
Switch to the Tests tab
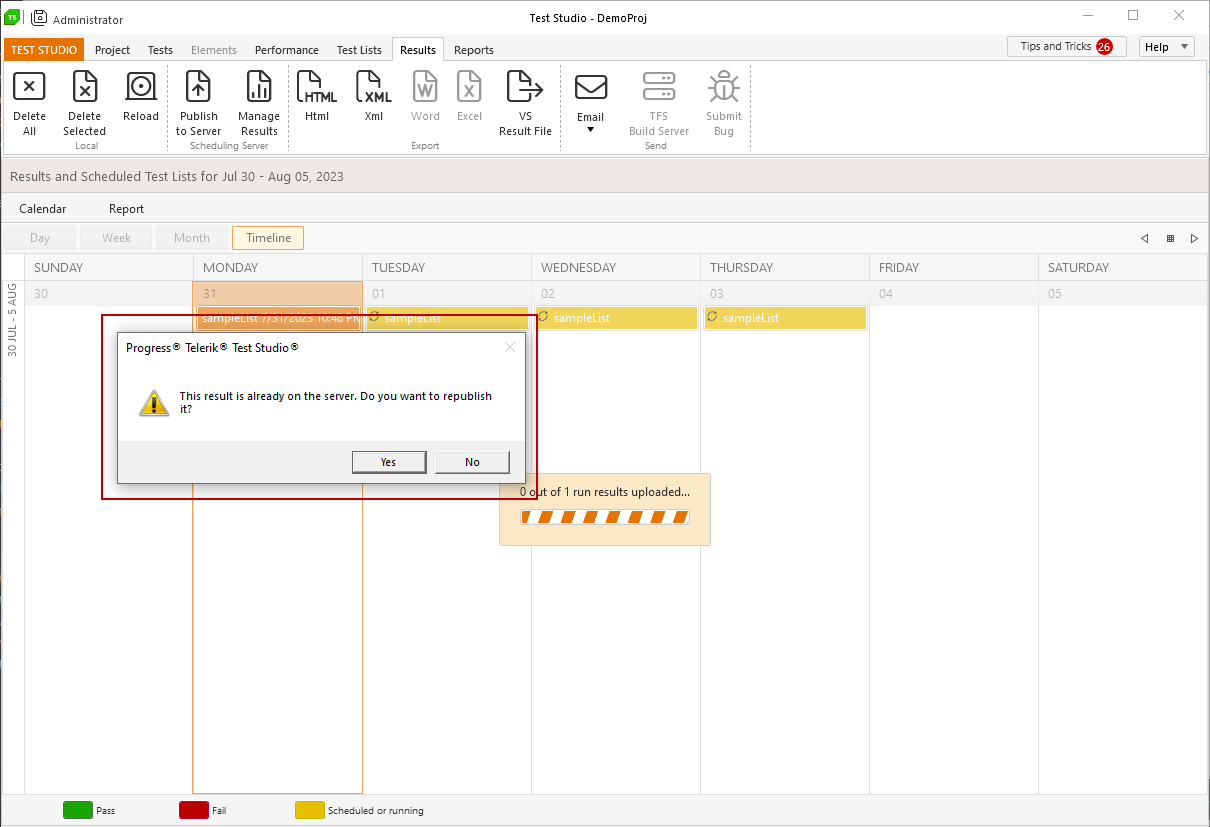(160, 50)
